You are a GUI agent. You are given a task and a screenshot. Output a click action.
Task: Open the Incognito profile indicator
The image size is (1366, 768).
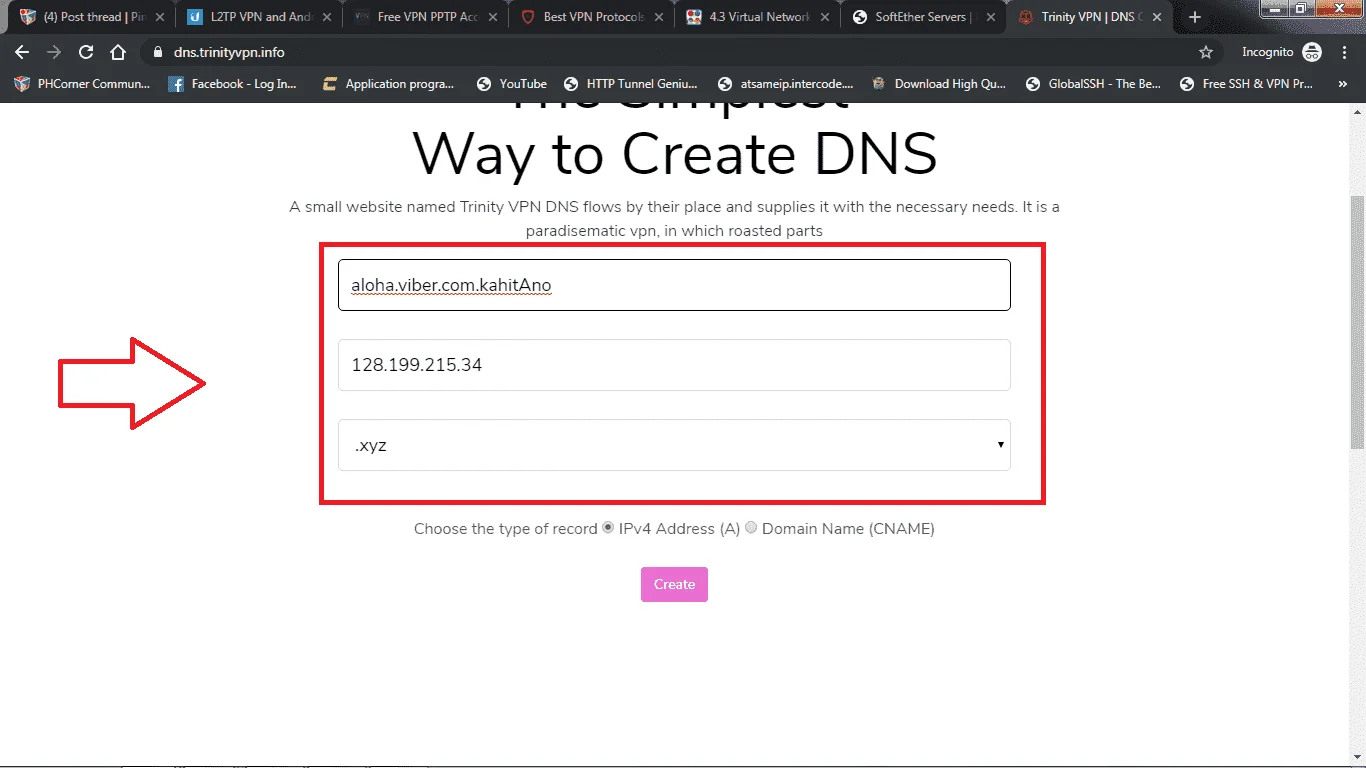(1282, 52)
